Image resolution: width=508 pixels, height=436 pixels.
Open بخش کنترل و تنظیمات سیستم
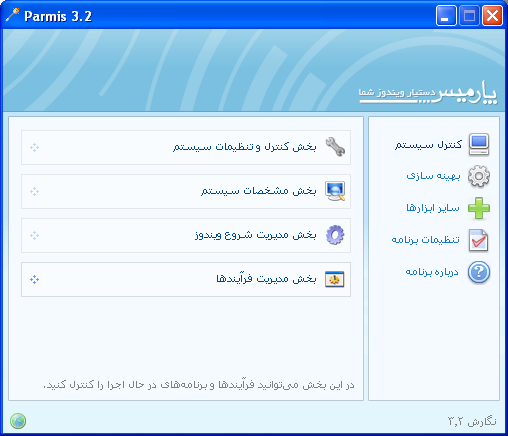[186, 147]
